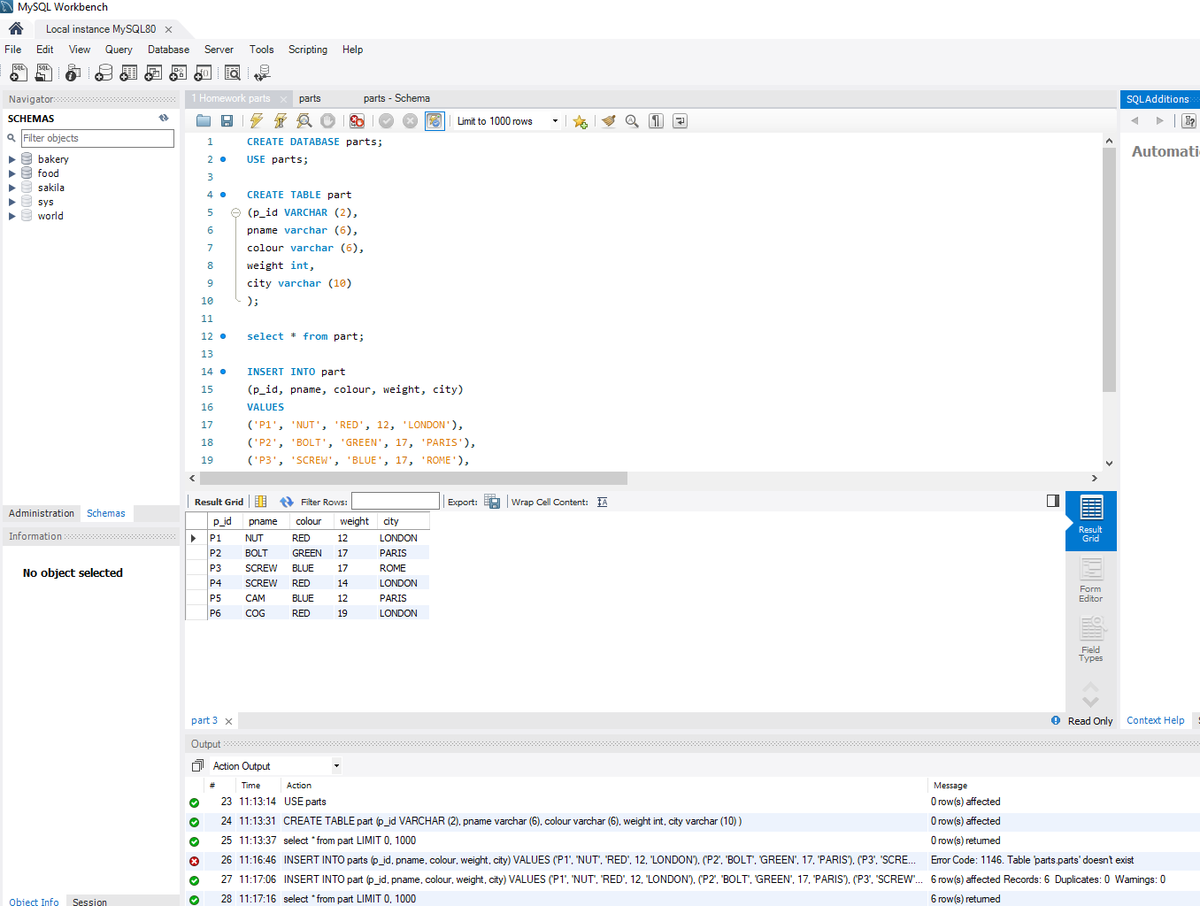Switch to the parts - Schema tab
Screen dimensions: 1200x906
[x=397, y=98]
